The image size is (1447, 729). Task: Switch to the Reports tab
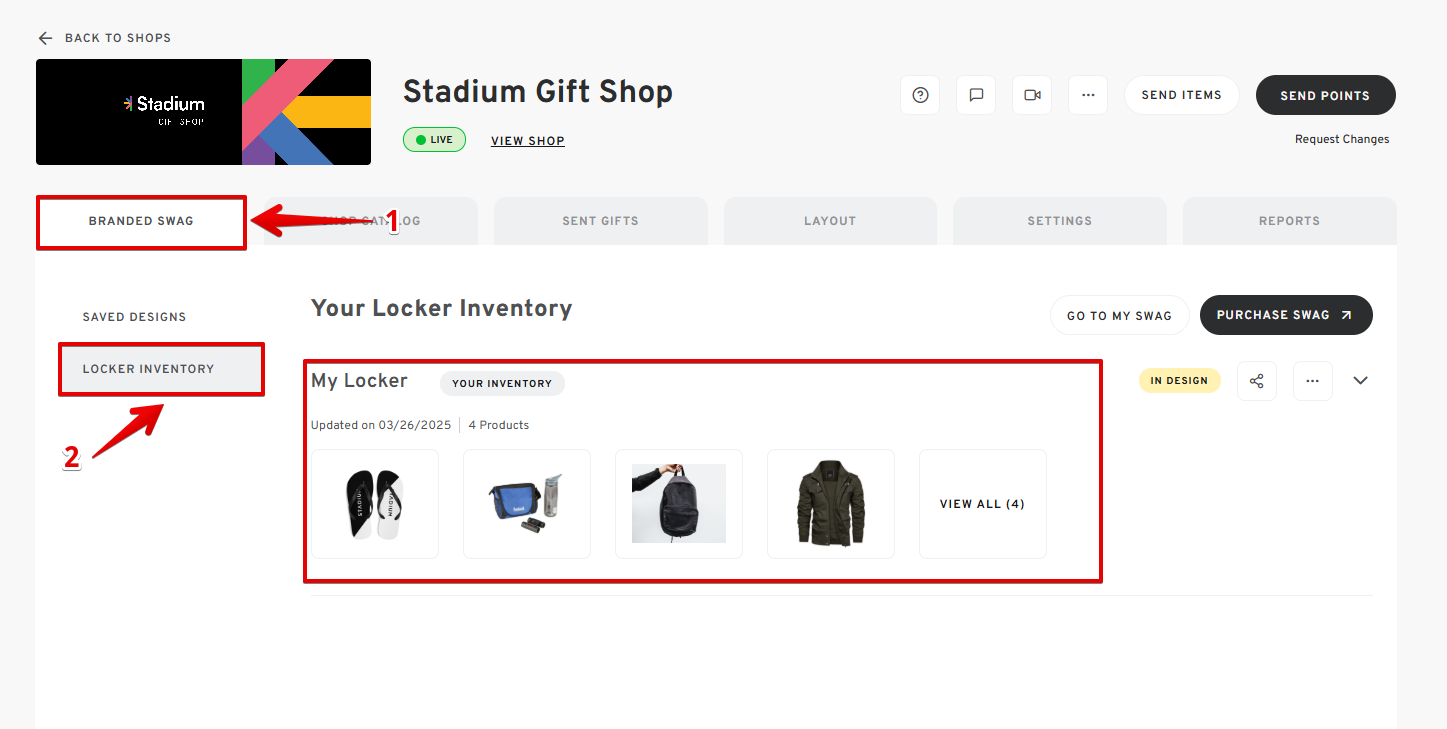(x=1289, y=221)
